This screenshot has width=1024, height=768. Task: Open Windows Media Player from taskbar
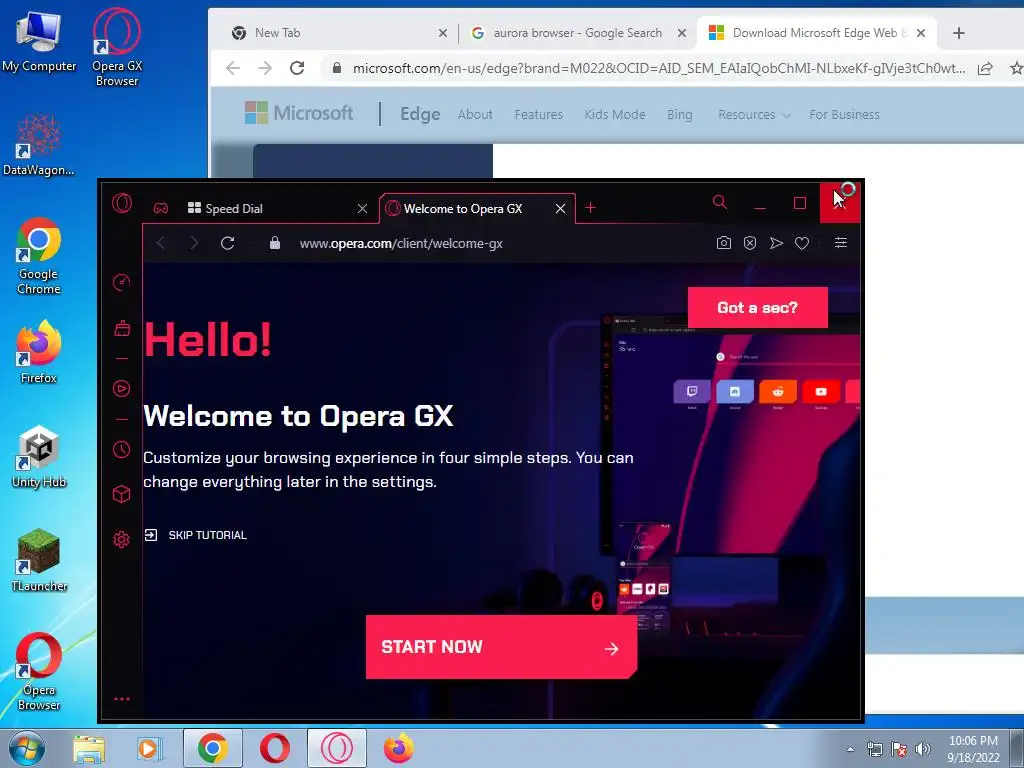coord(150,748)
